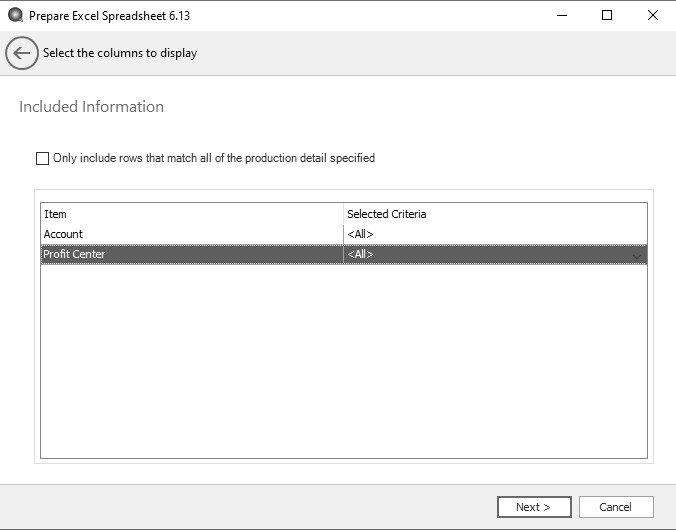Click the back arrow icon
The image size is (676, 530).
(x=22, y=54)
